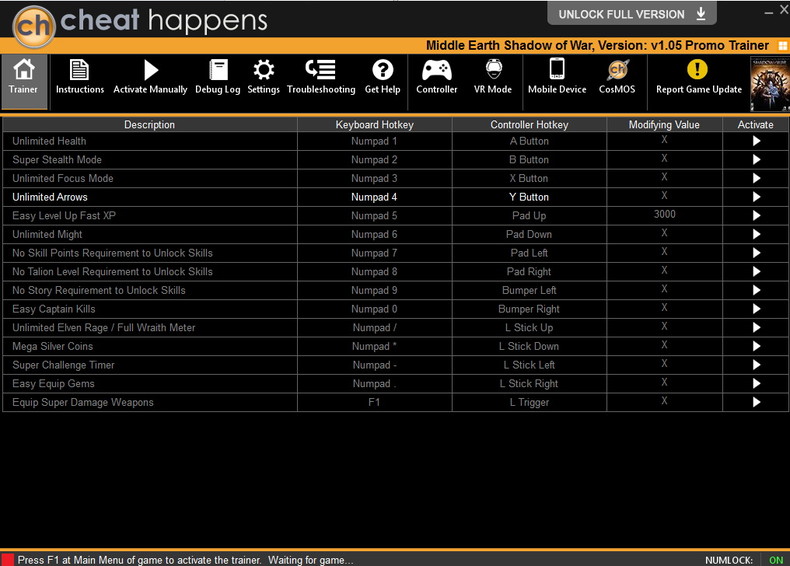The width and height of the screenshot is (790, 566).
Task: Open the Instructions document
Action: pyautogui.click(x=80, y=77)
